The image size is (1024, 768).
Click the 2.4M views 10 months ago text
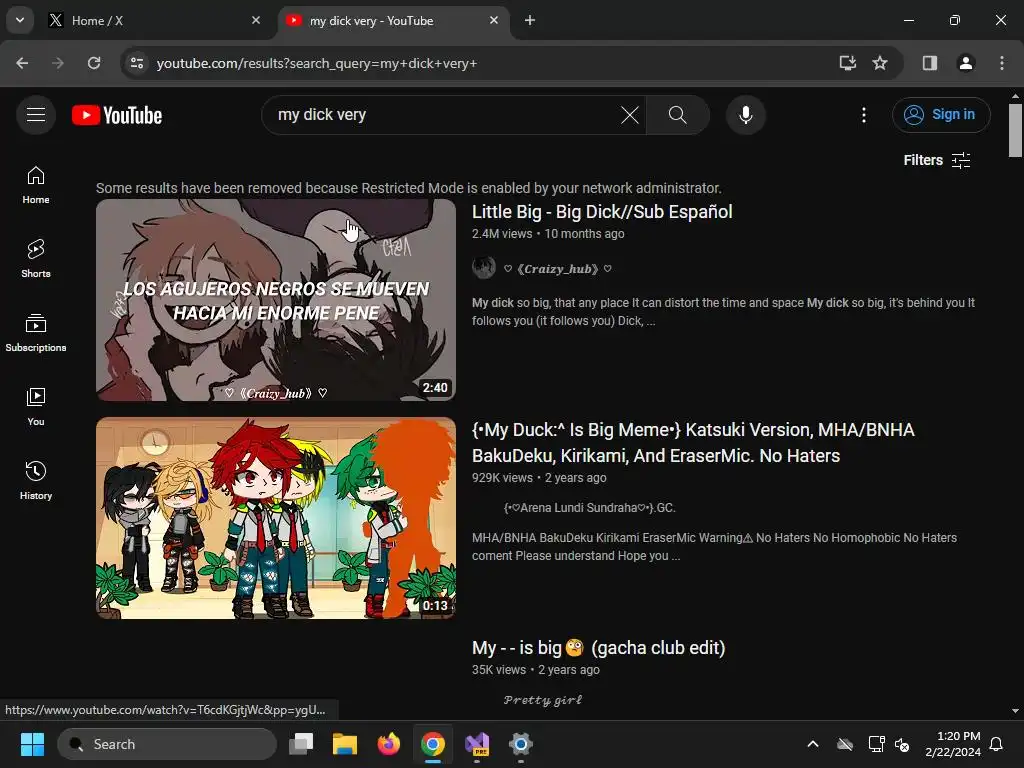pos(548,234)
